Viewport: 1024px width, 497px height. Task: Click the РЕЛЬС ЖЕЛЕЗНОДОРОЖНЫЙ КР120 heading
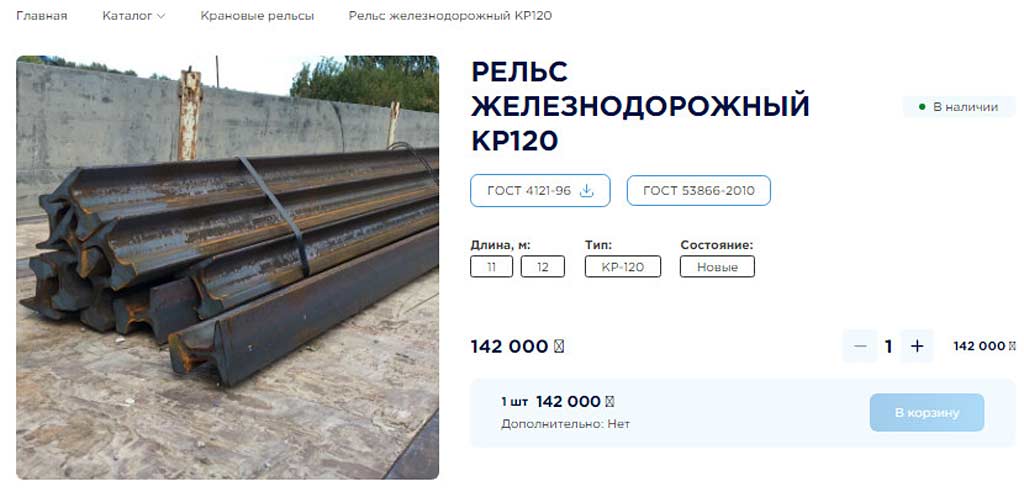(x=640, y=106)
